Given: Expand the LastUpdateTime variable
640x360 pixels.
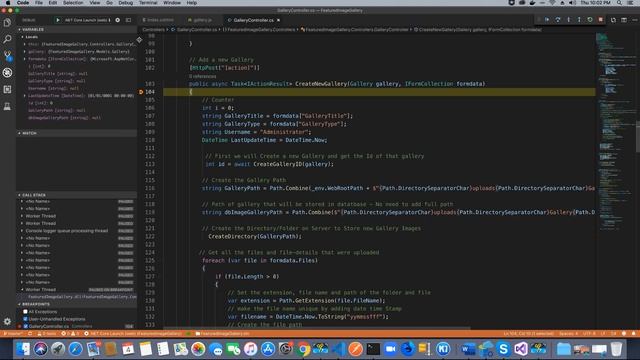Looking at the screenshot, I should (24, 96).
